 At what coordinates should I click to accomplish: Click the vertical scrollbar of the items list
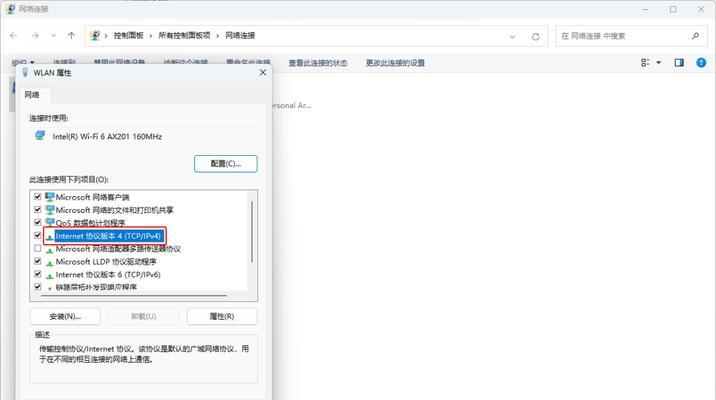(252, 232)
